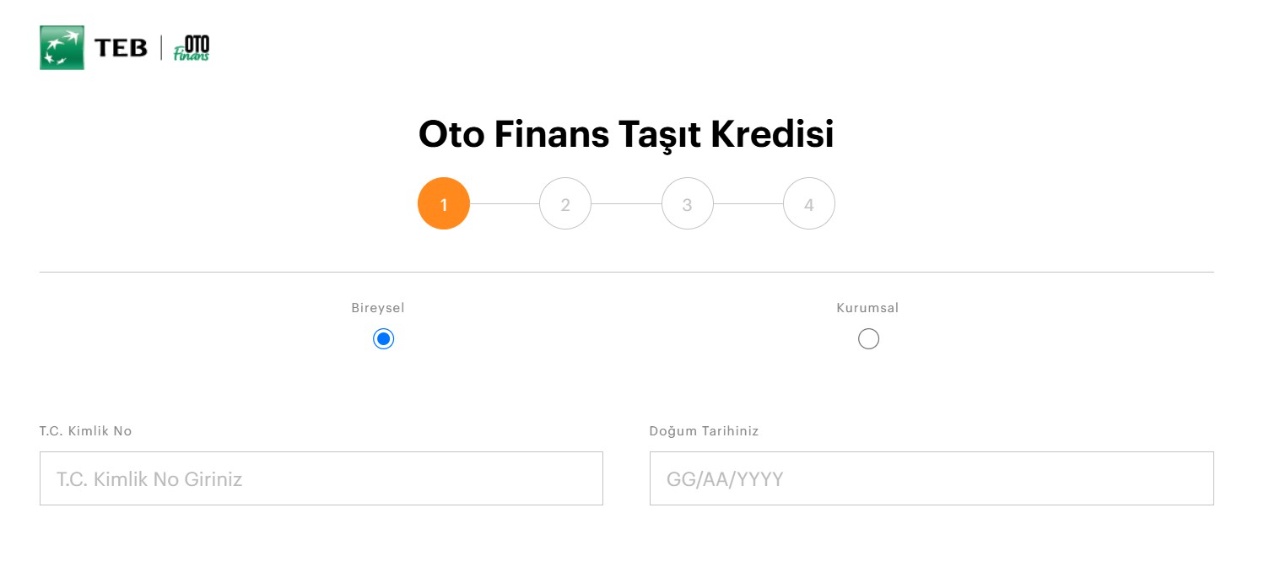
Task: Click the connector line between steps 1 and 2
Action: 504,204
